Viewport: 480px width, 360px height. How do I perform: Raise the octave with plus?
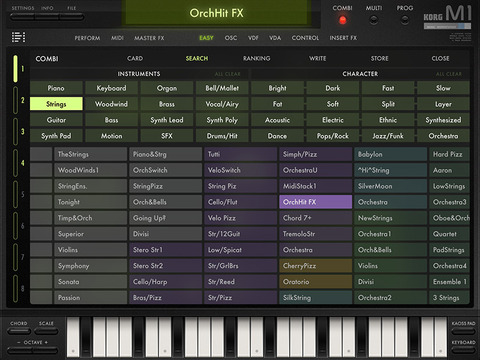coord(45,350)
